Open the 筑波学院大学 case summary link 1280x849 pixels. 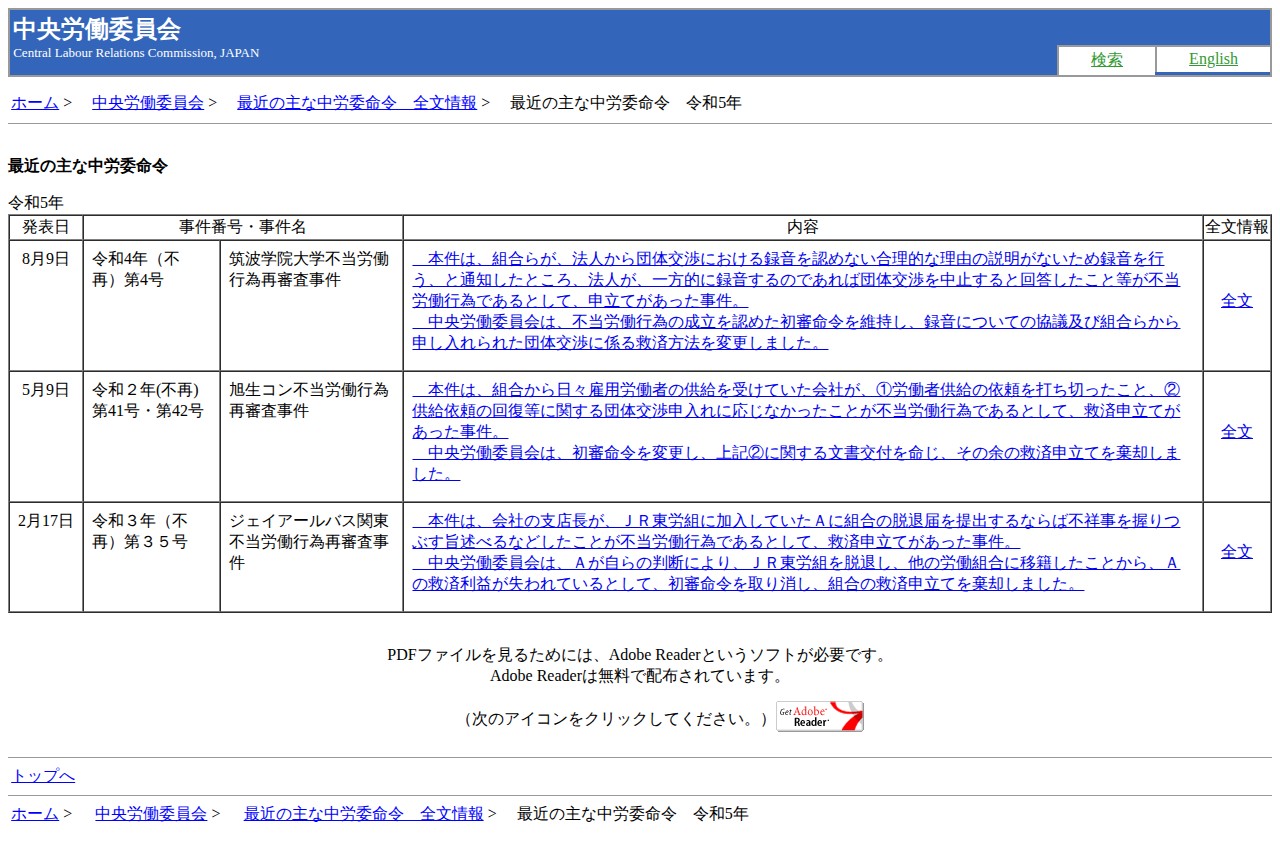pos(796,300)
